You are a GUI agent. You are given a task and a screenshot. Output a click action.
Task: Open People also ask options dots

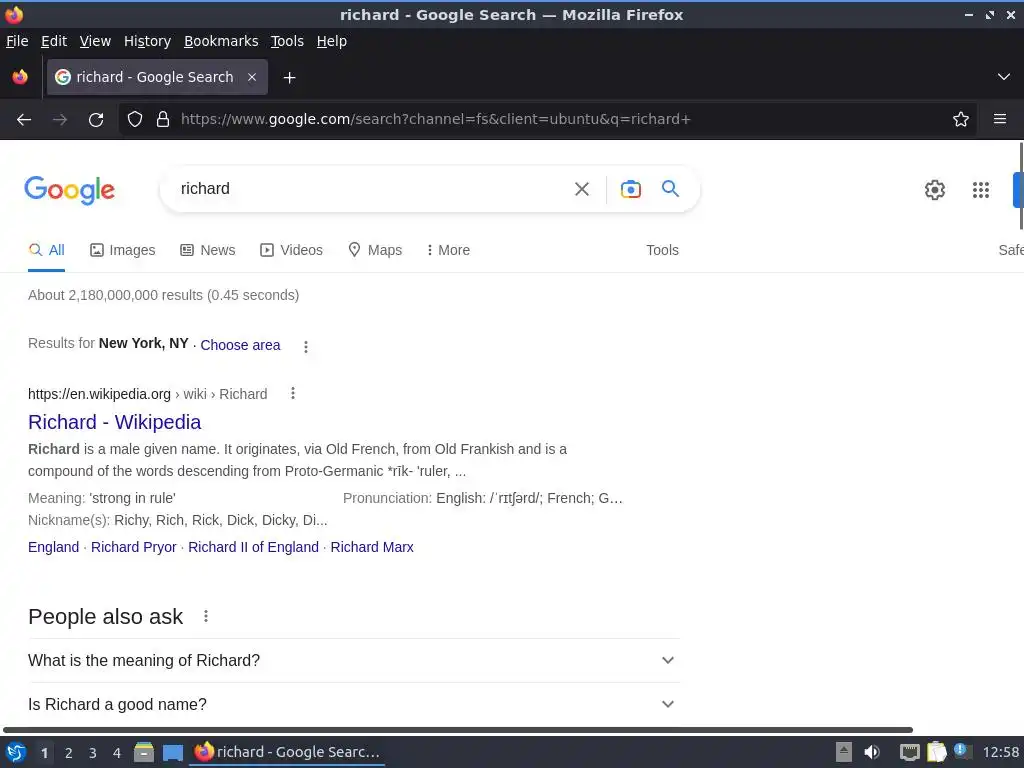206,616
